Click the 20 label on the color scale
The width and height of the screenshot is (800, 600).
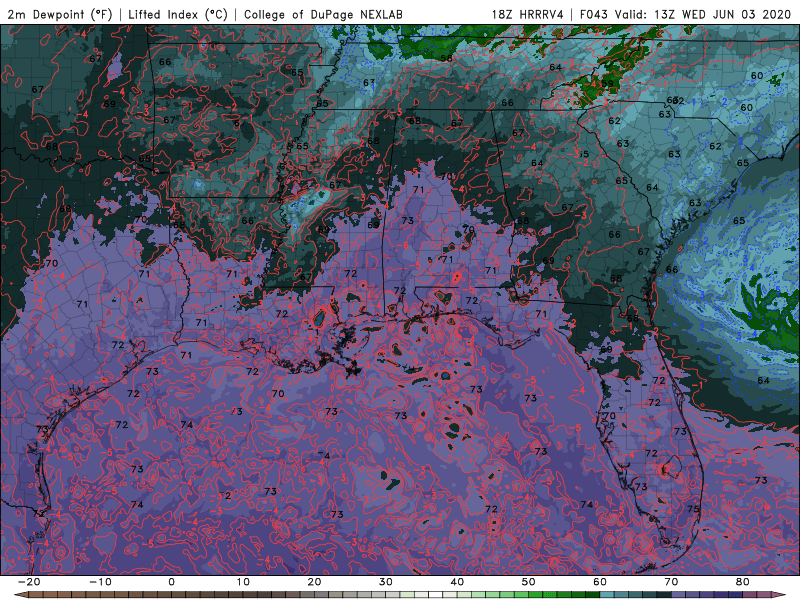(x=314, y=582)
